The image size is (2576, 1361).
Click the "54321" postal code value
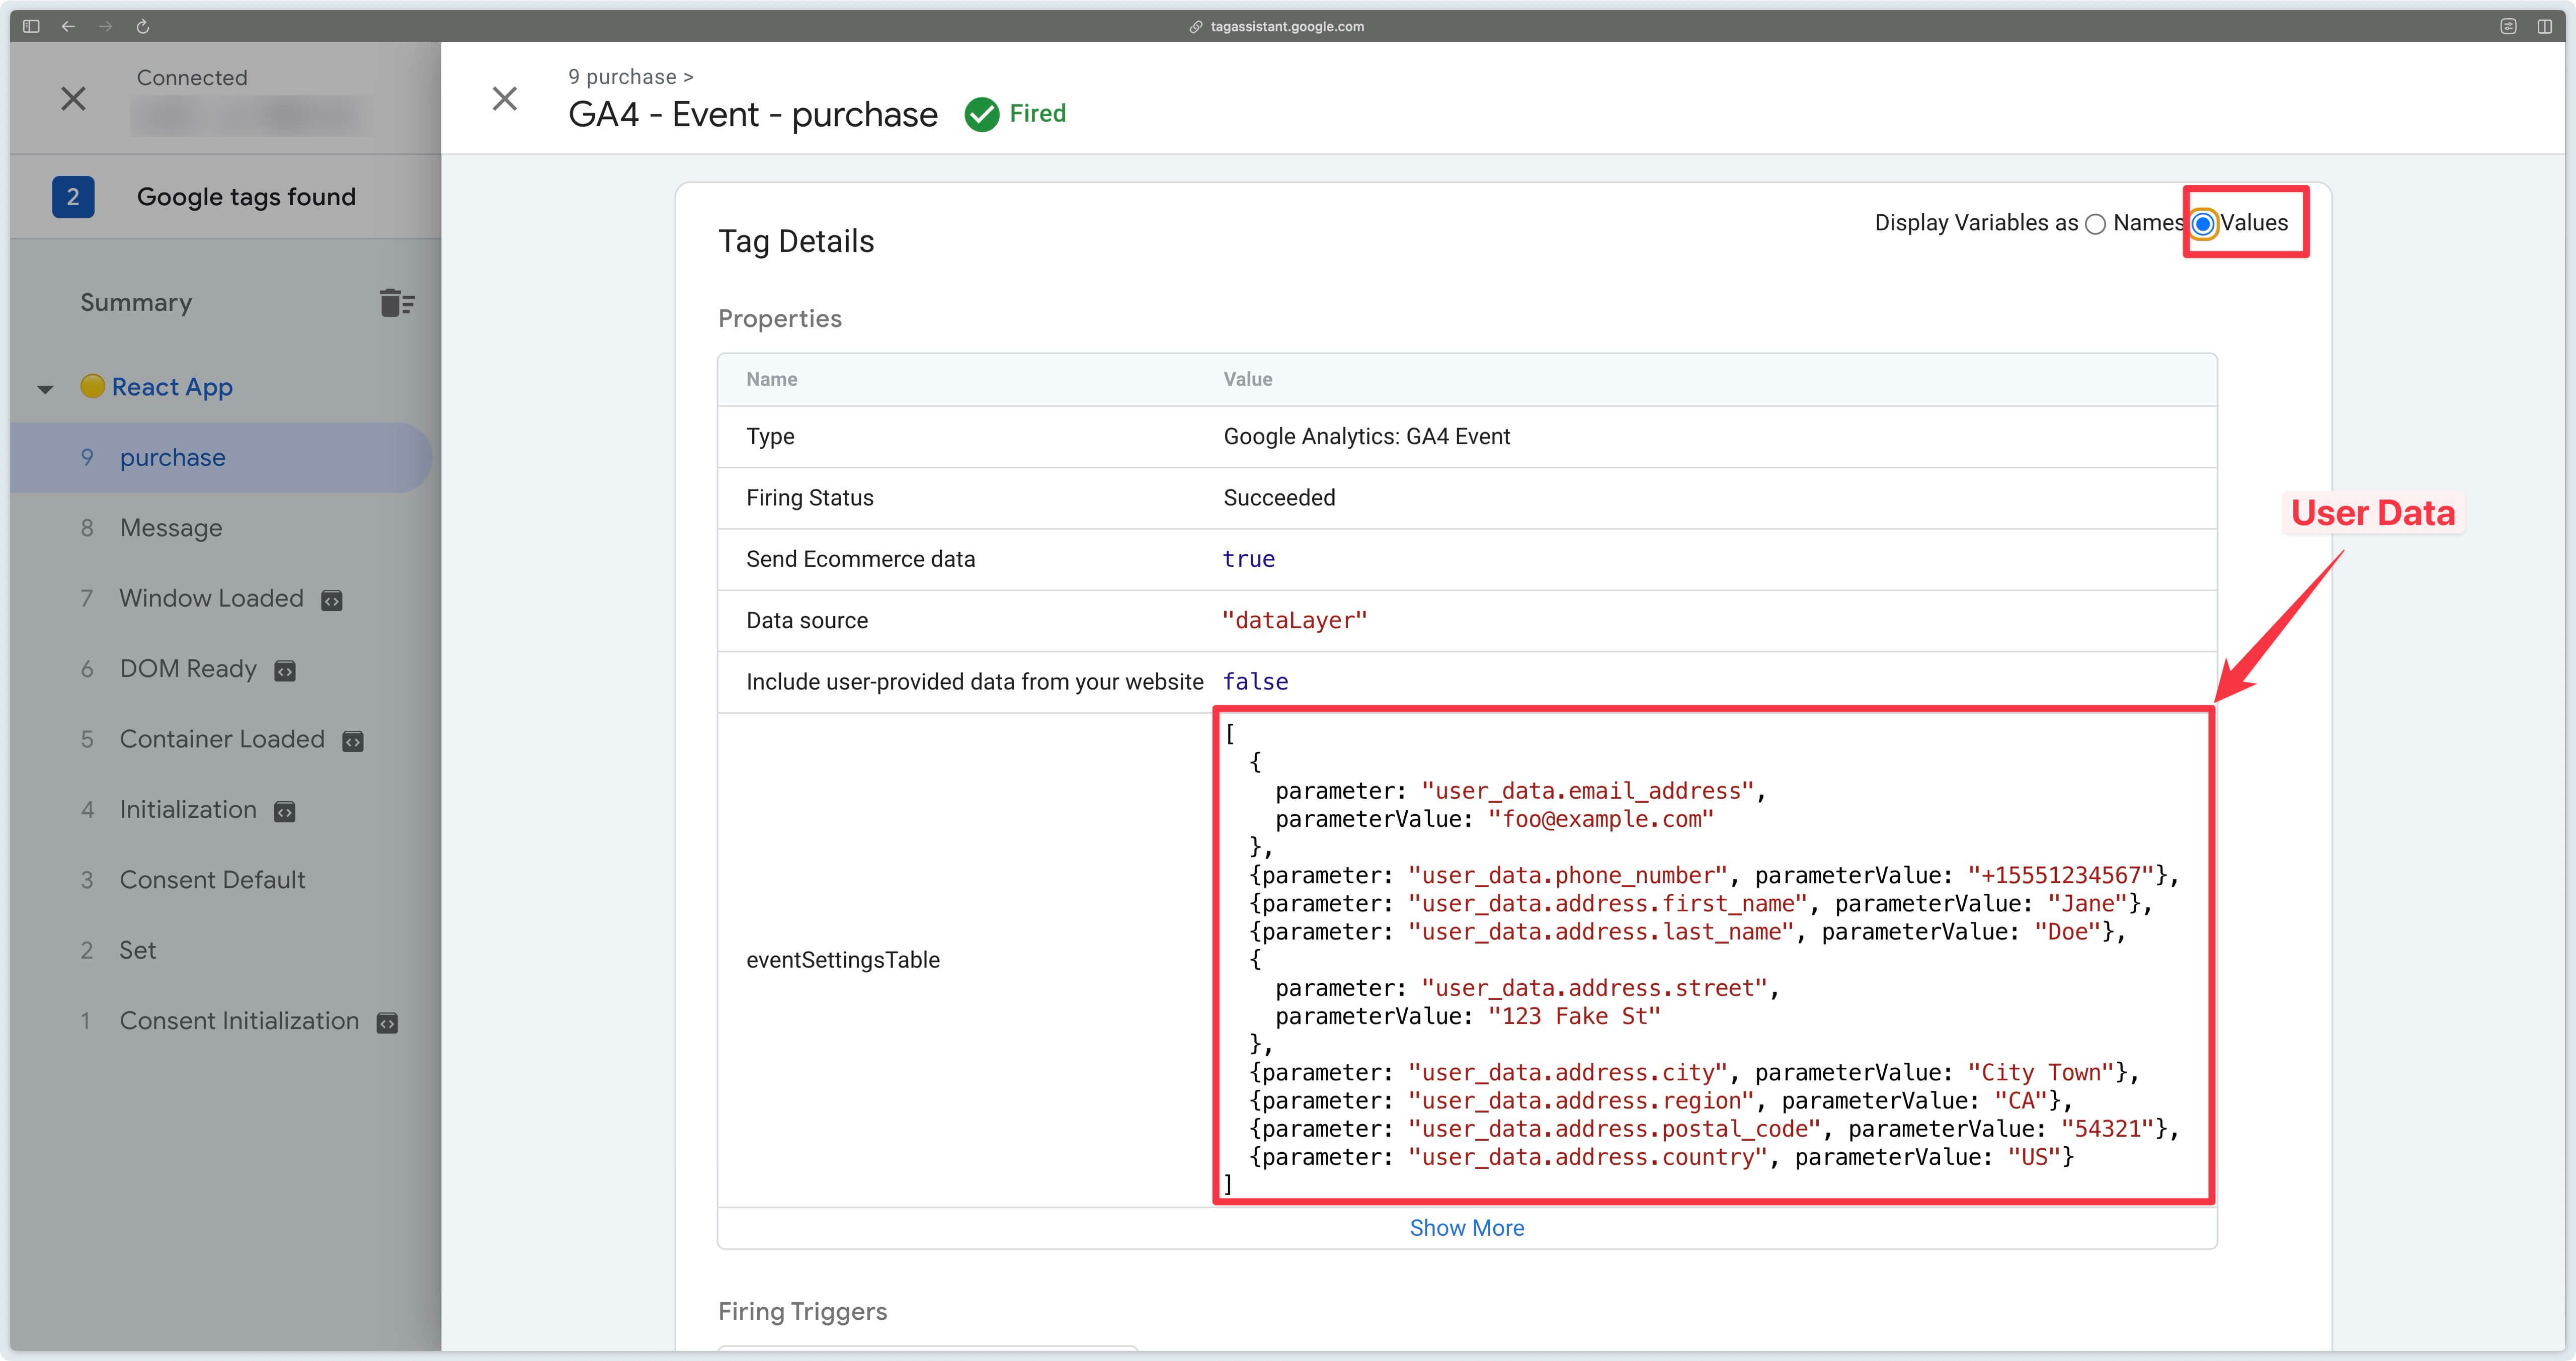pos(2107,1129)
